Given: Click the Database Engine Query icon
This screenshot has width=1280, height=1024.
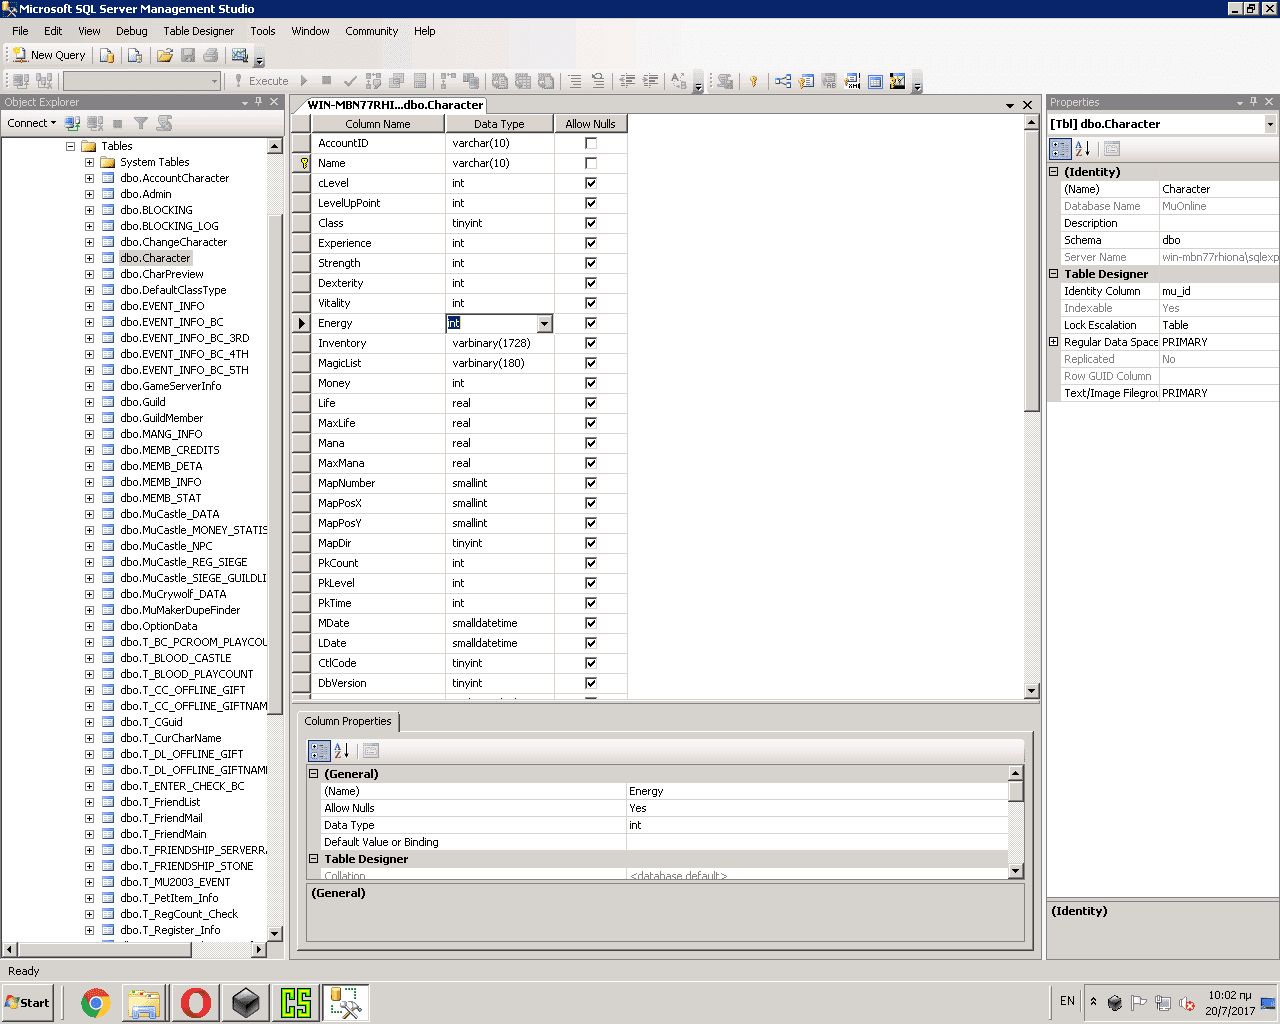Looking at the screenshot, I should [x=107, y=55].
